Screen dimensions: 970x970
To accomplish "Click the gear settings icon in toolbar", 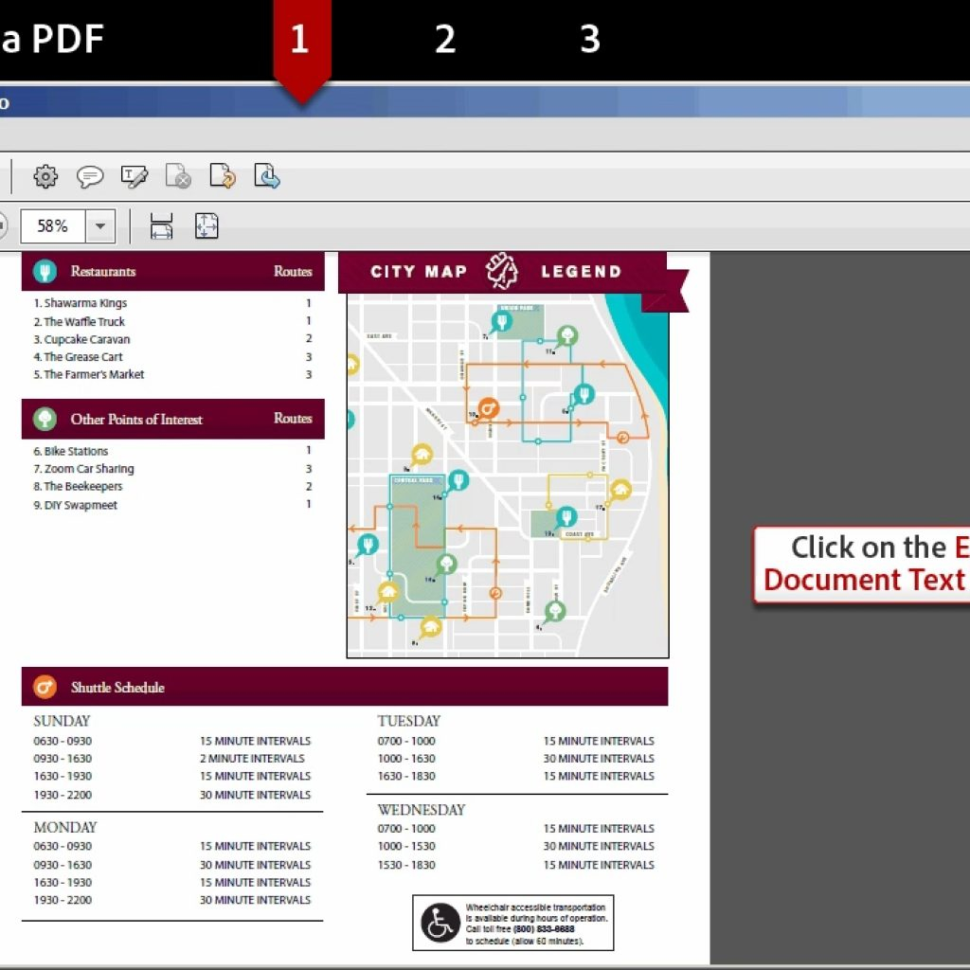I will [x=45, y=177].
